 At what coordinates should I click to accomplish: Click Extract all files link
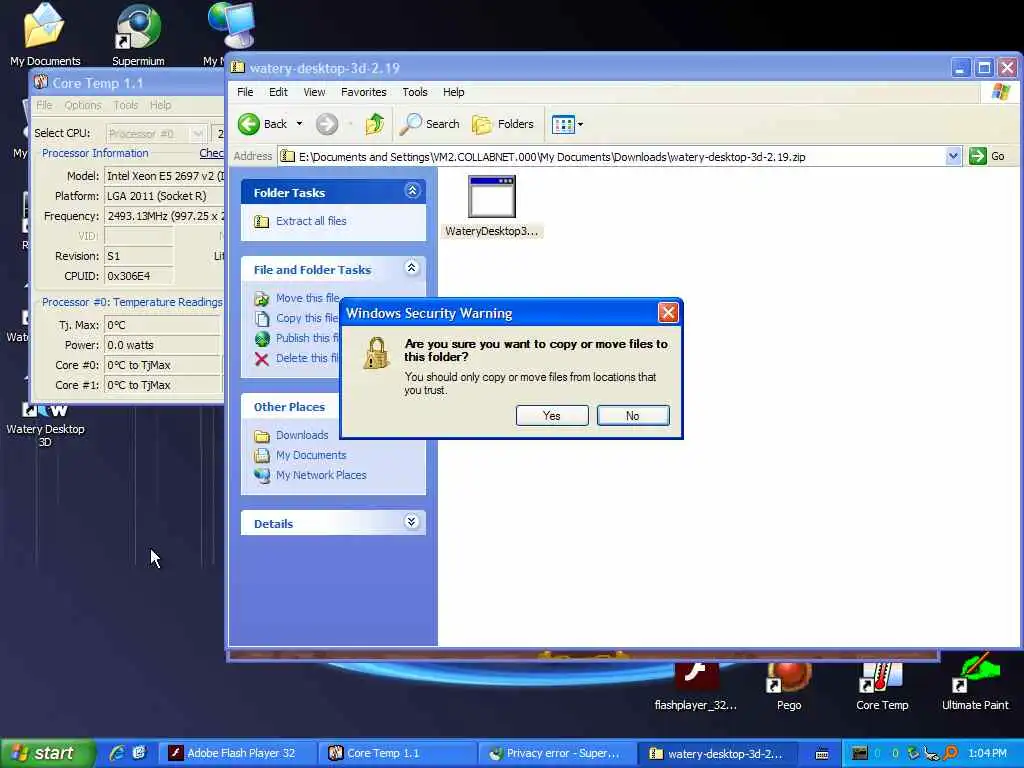pyautogui.click(x=311, y=221)
